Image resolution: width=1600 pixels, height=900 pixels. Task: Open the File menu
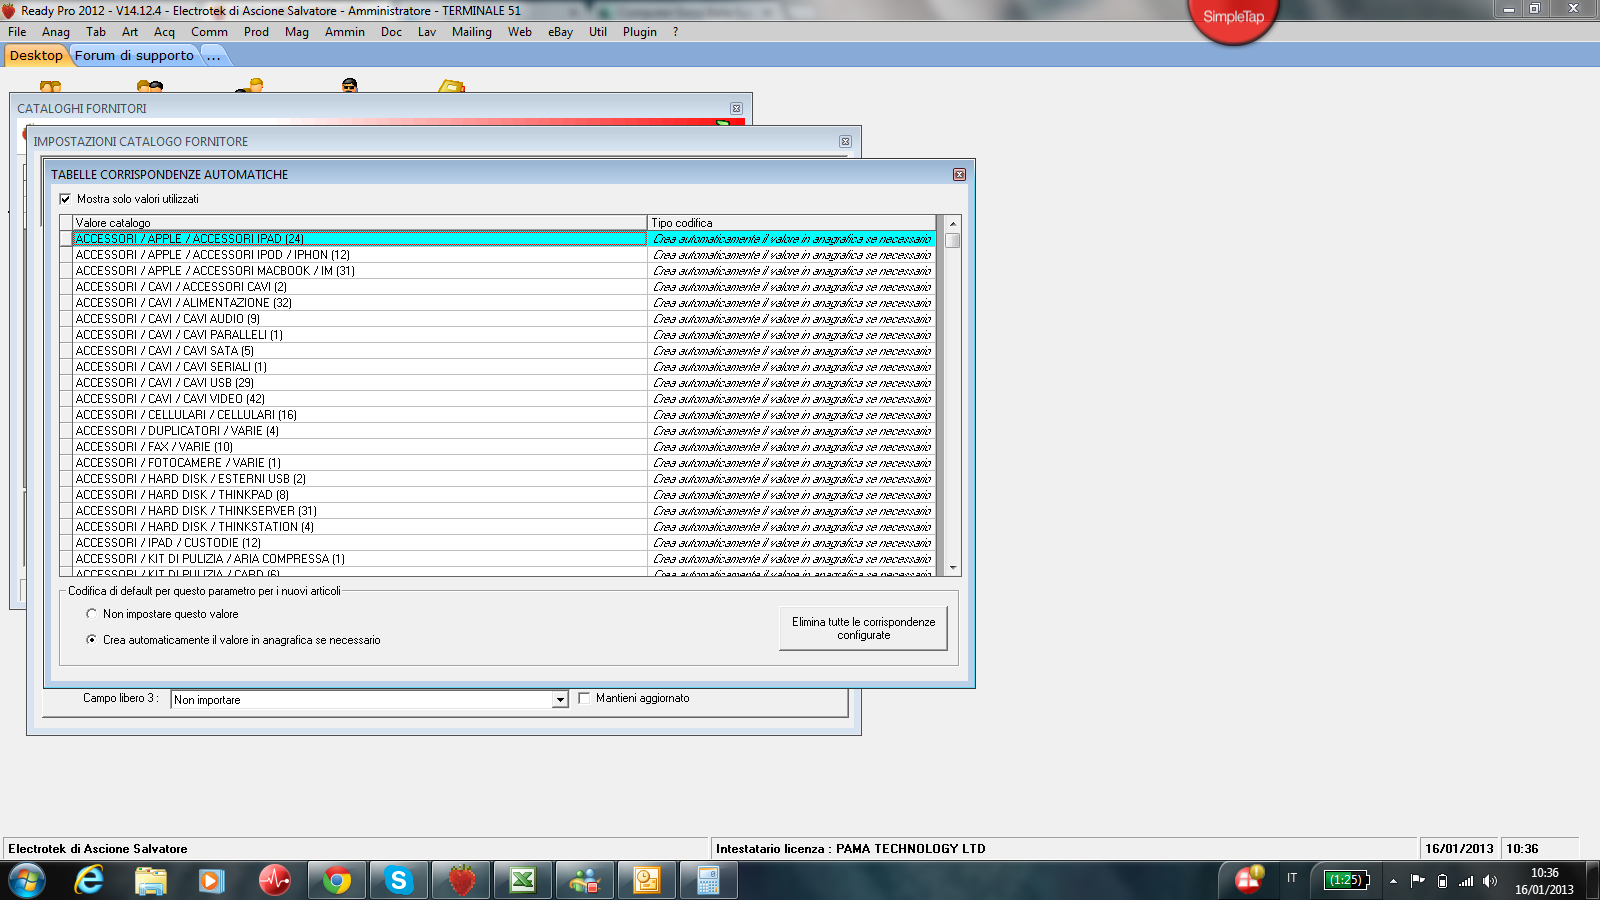click(17, 32)
